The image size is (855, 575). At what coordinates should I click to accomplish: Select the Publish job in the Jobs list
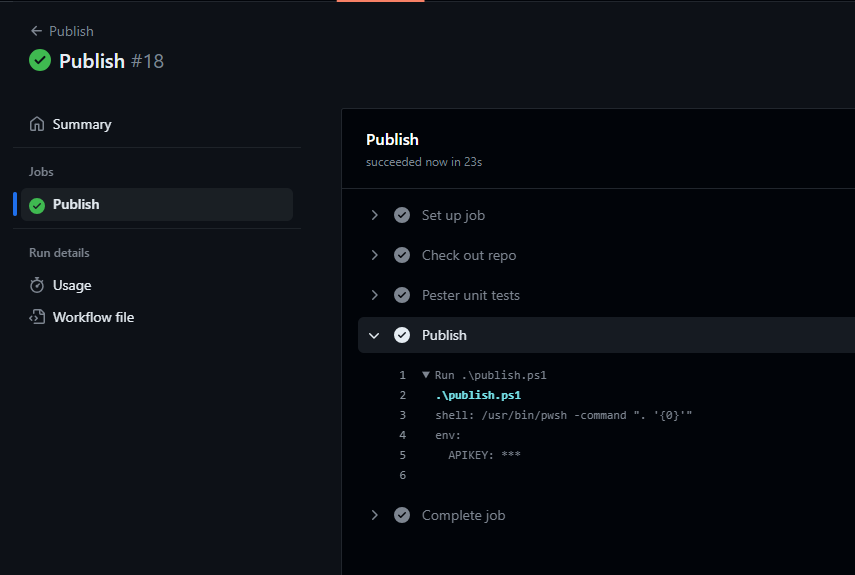156,204
